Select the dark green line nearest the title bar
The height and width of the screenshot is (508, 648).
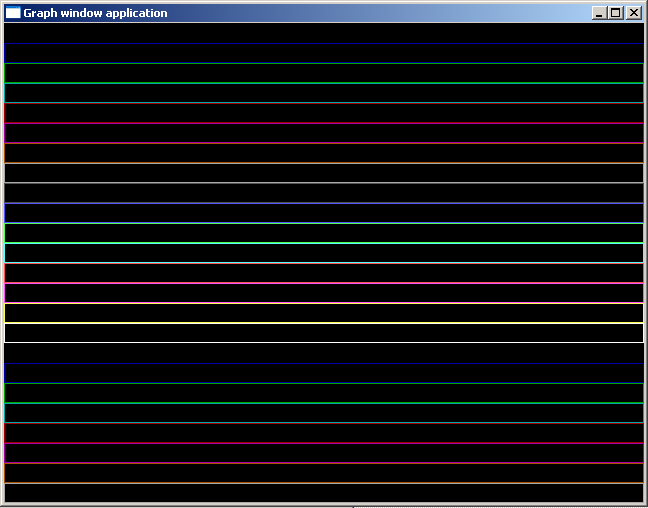coord(324,83)
